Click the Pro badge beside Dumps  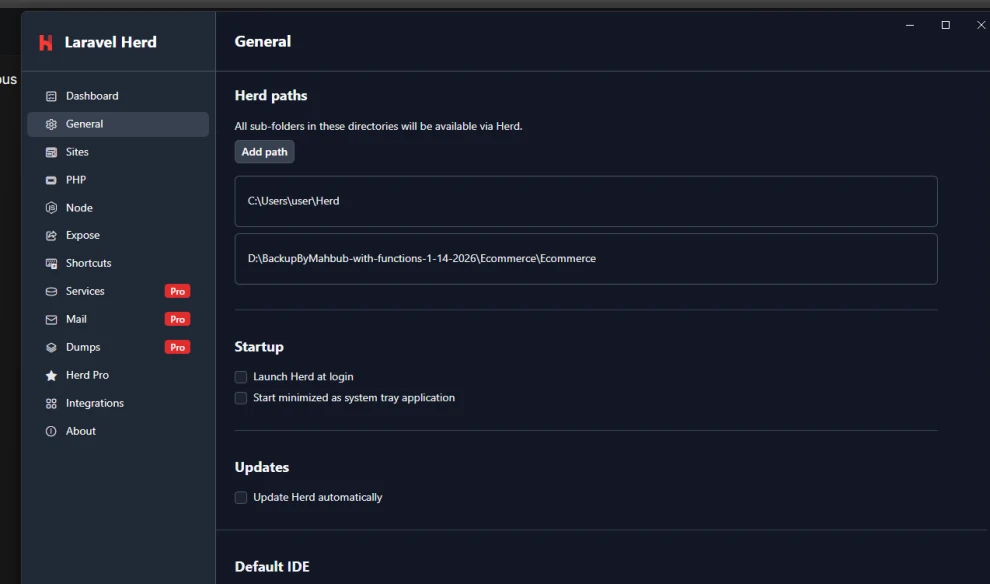point(177,347)
